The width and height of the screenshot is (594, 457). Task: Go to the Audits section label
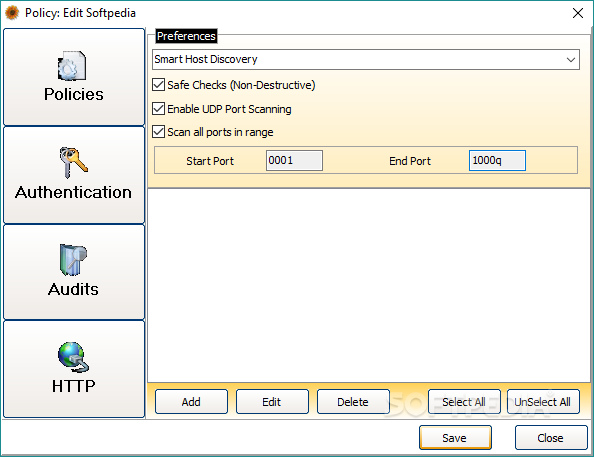(73, 289)
